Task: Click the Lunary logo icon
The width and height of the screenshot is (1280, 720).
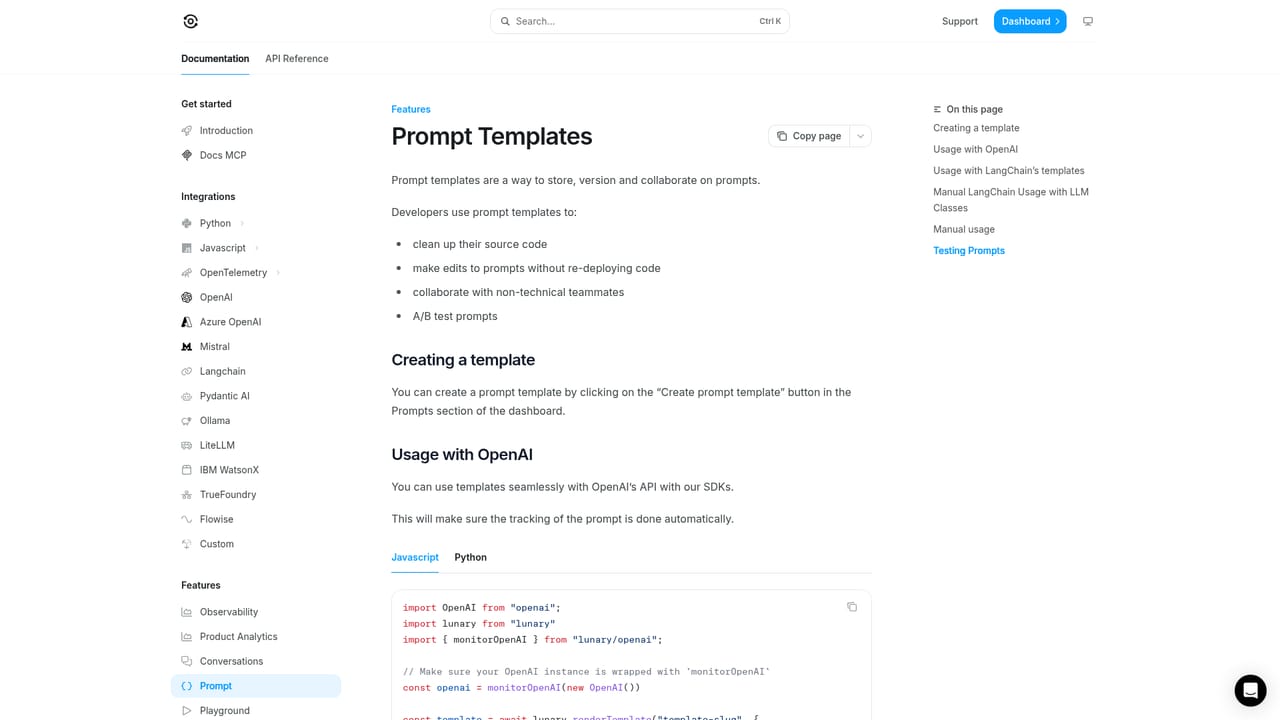Action: coord(191,21)
